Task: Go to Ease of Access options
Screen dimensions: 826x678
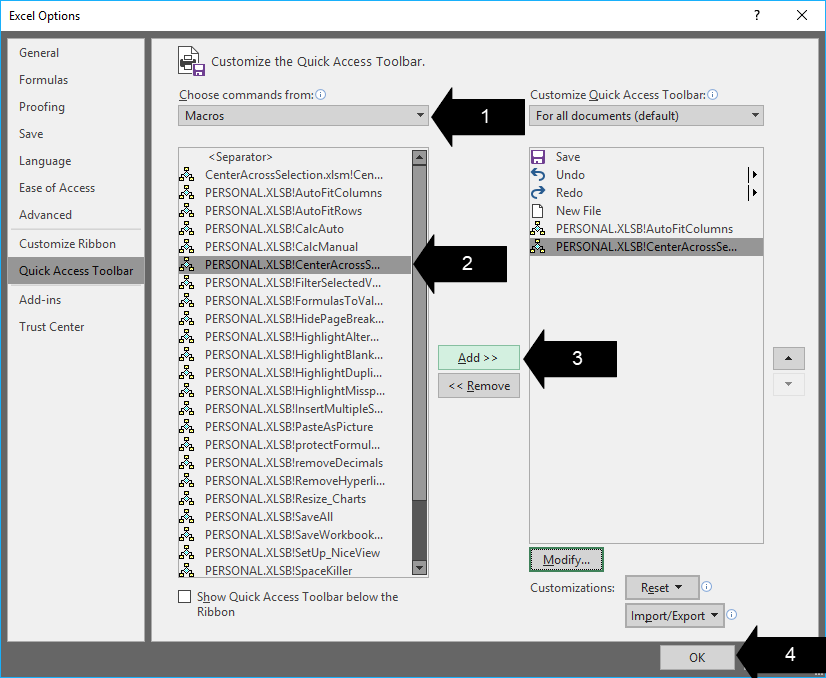Action: (x=76, y=188)
